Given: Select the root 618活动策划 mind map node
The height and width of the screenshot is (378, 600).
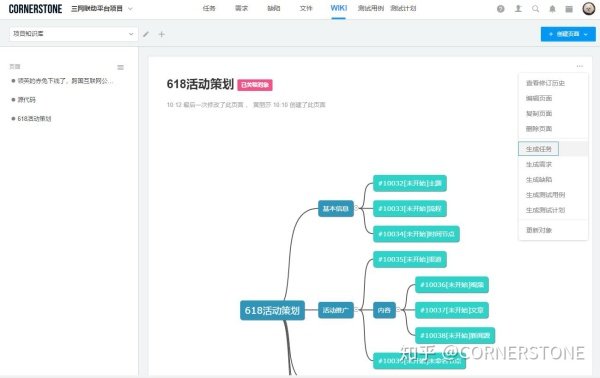Looking at the screenshot, I should (x=272, y=310).
